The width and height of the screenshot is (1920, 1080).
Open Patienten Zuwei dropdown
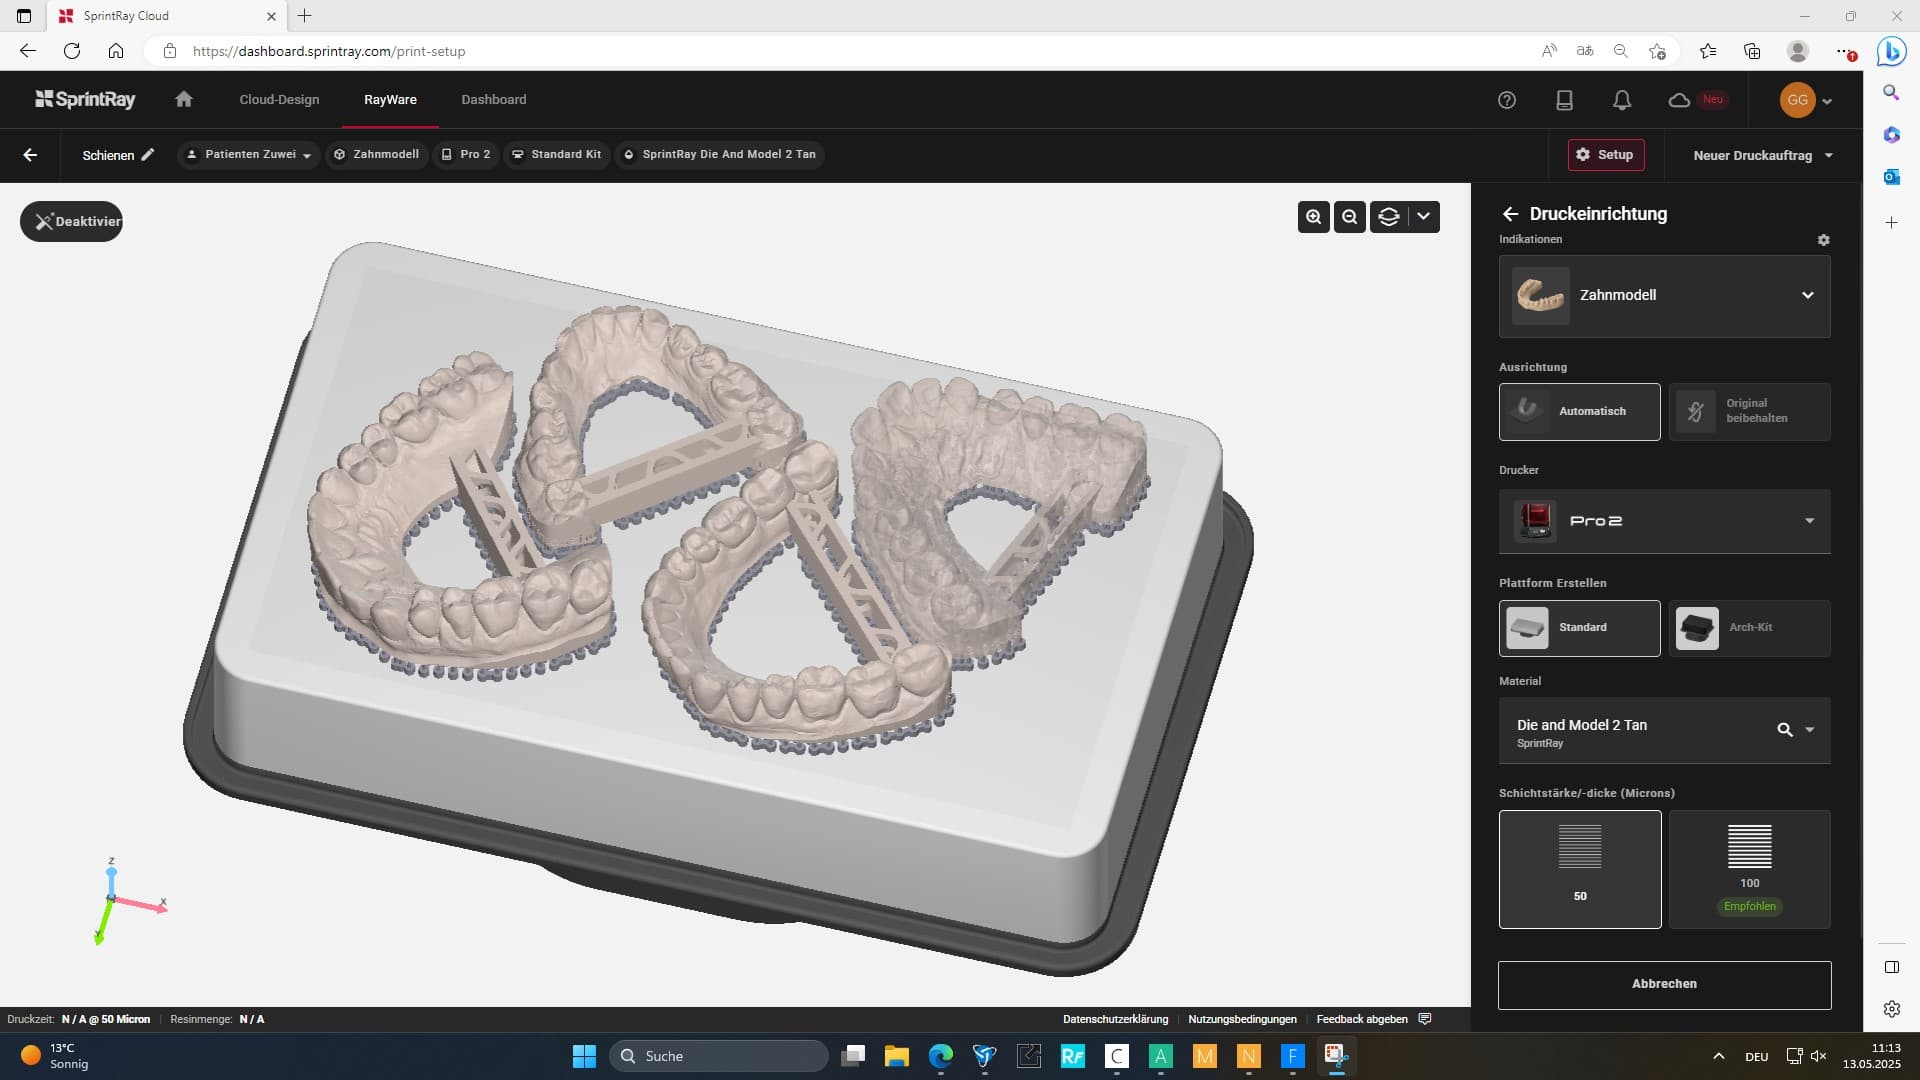(x=248, y=154)
